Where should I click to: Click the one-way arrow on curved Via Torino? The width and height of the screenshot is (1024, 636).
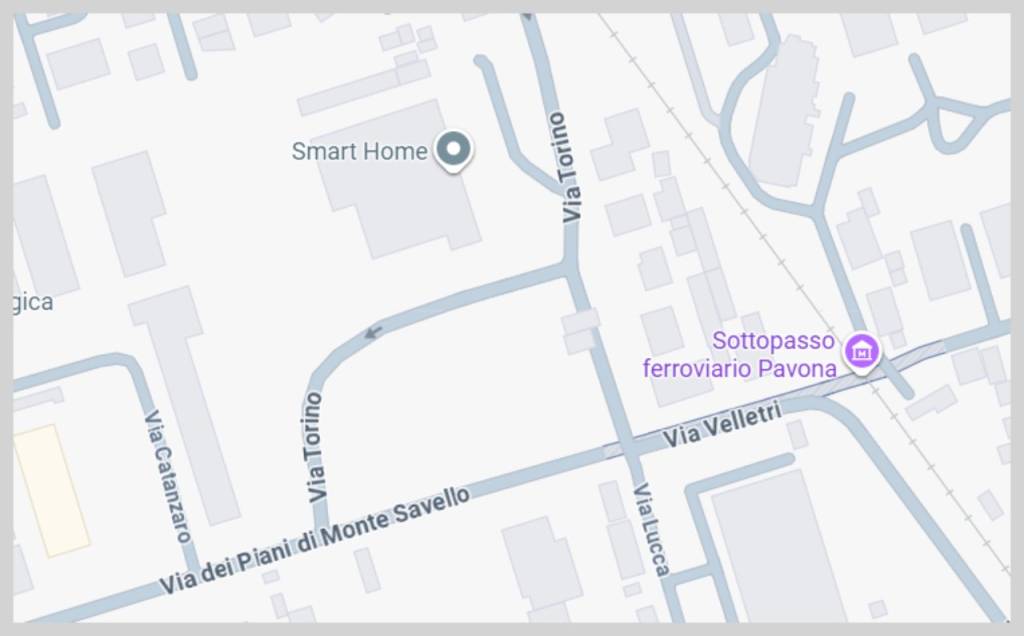tap(373, 332)
